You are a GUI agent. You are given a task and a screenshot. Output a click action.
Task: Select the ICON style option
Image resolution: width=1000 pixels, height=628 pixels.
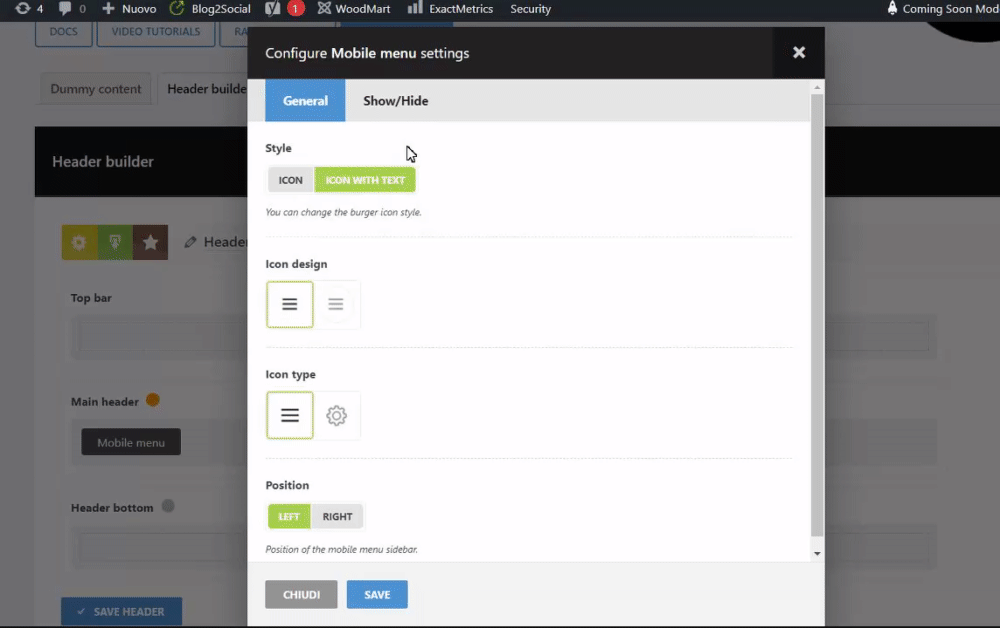(x=290, y=180)
